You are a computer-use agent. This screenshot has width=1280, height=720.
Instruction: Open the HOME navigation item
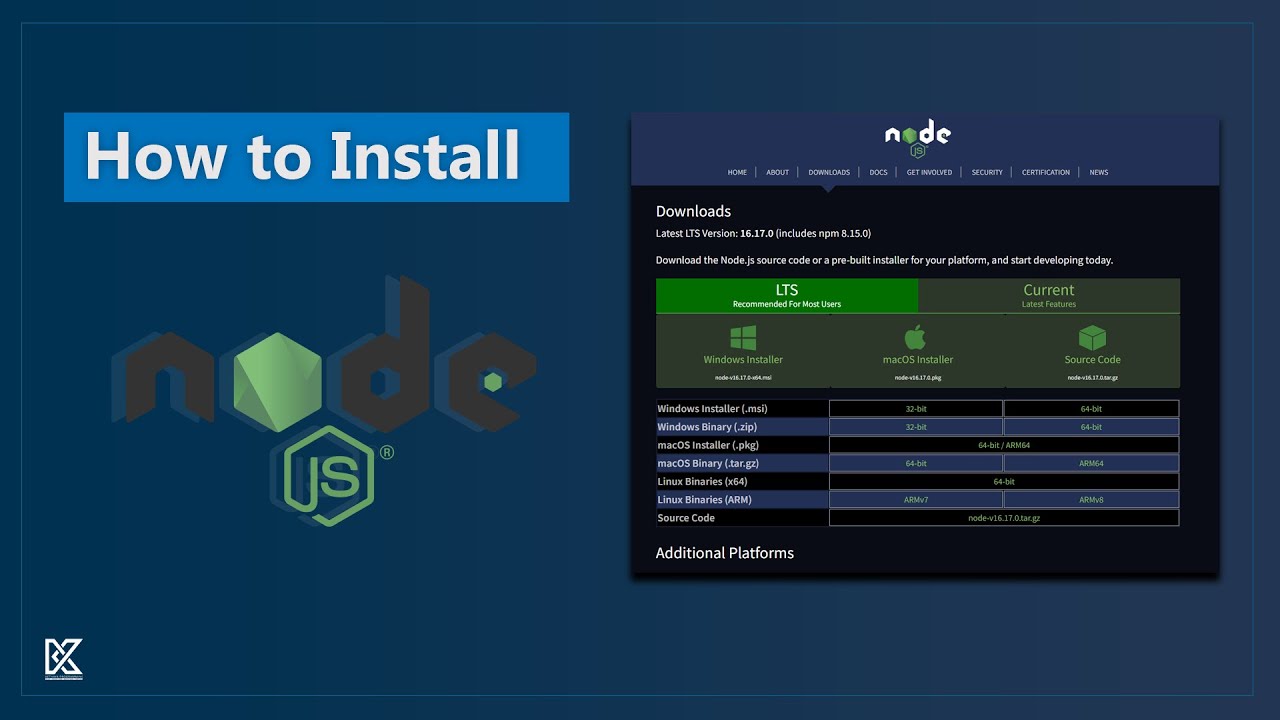pos(737,172)
